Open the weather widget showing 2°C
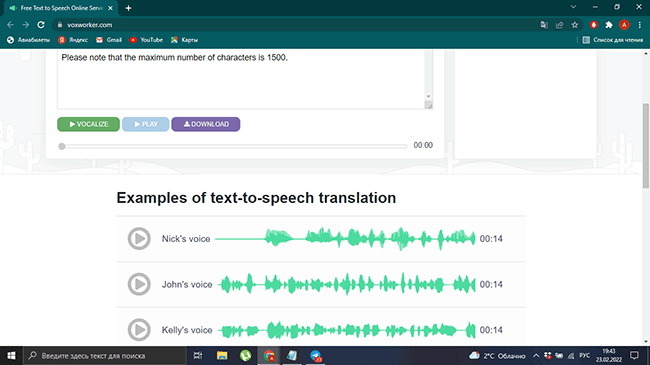The height and width of the screenshot is (365, 650). pos(497,355)
